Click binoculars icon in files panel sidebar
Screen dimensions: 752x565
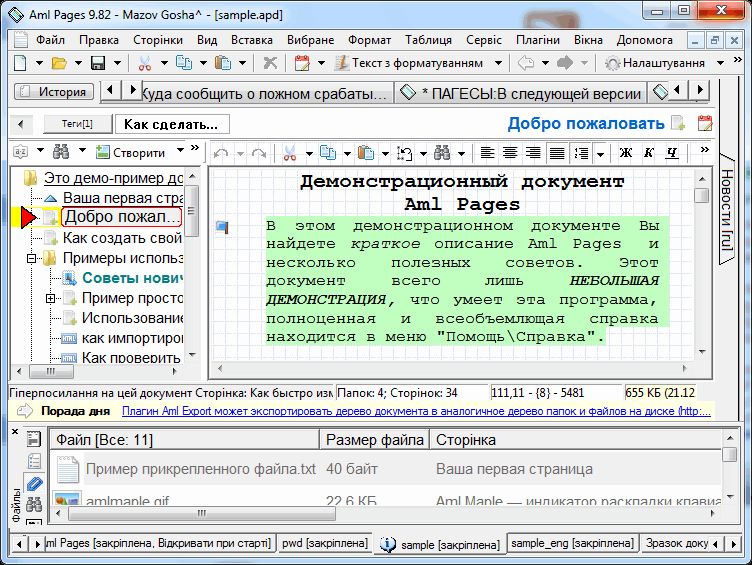click(34, 505)
